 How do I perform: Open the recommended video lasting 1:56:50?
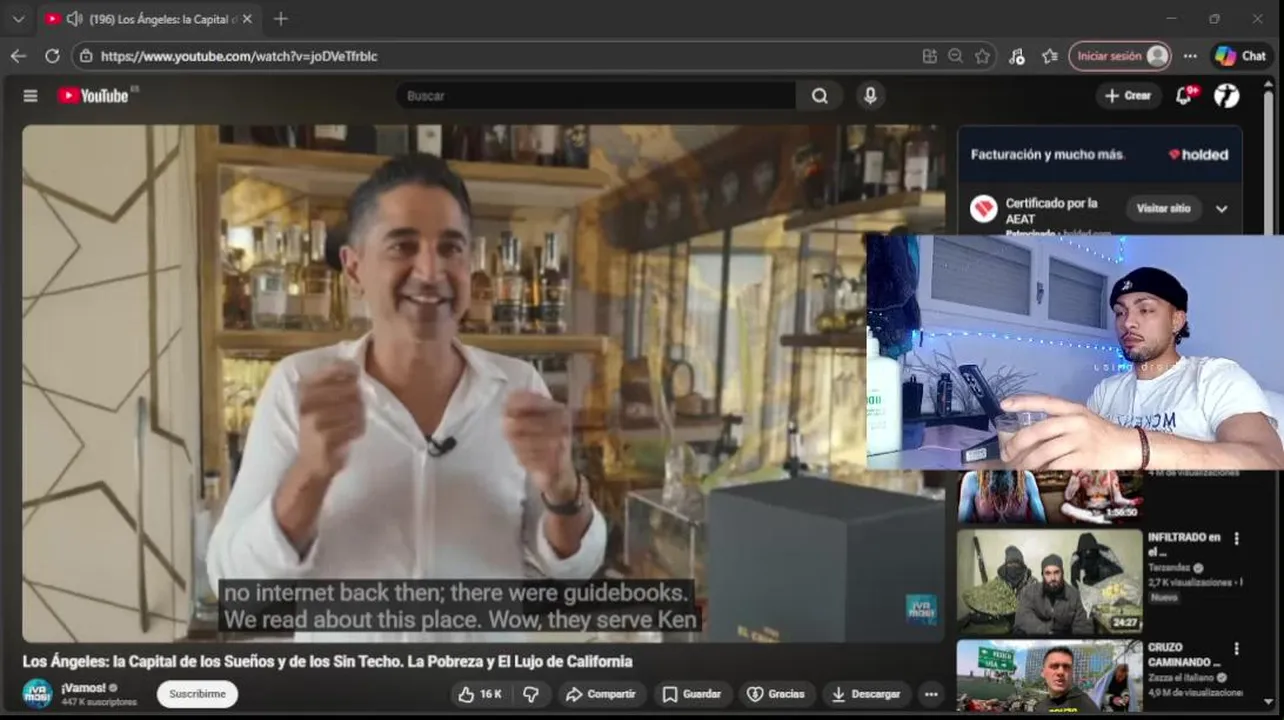click(x=1049, y=497)
